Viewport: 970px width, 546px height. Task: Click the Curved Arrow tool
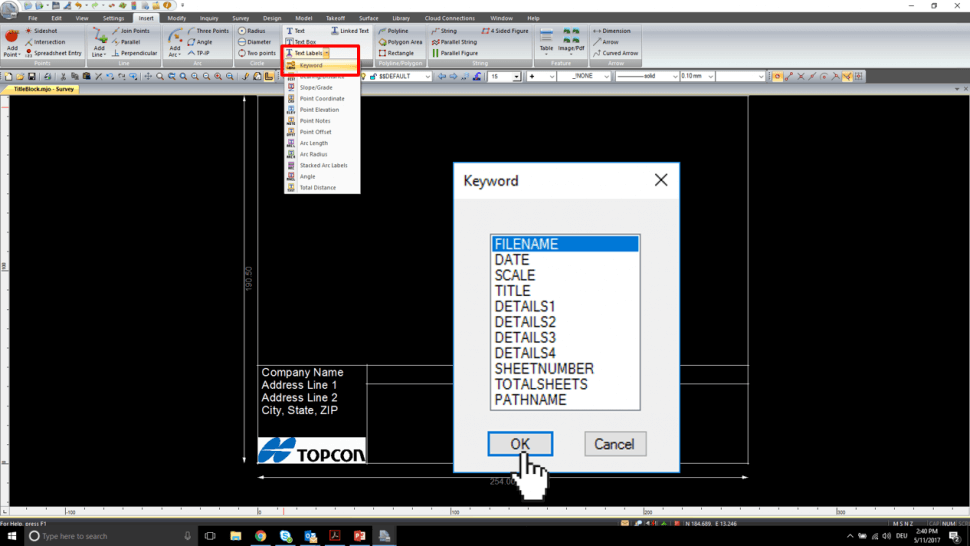[x=615, y=53]
